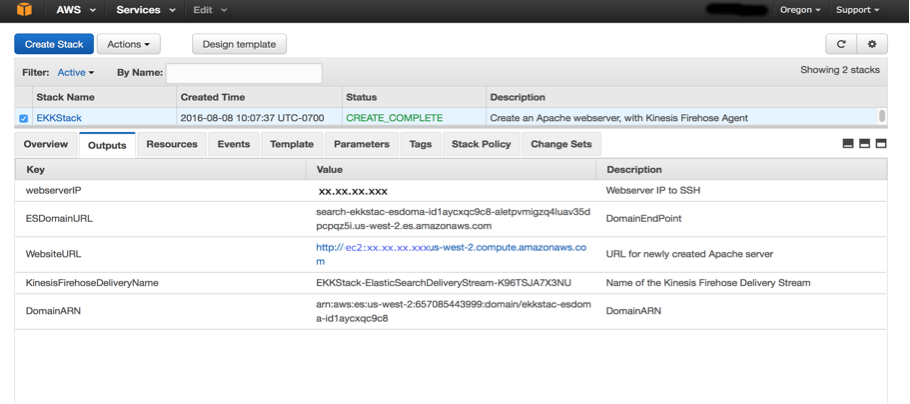The height and width of the screenshot is (404, 910).
Task: Click the Design template button
Action: point(239,44)
